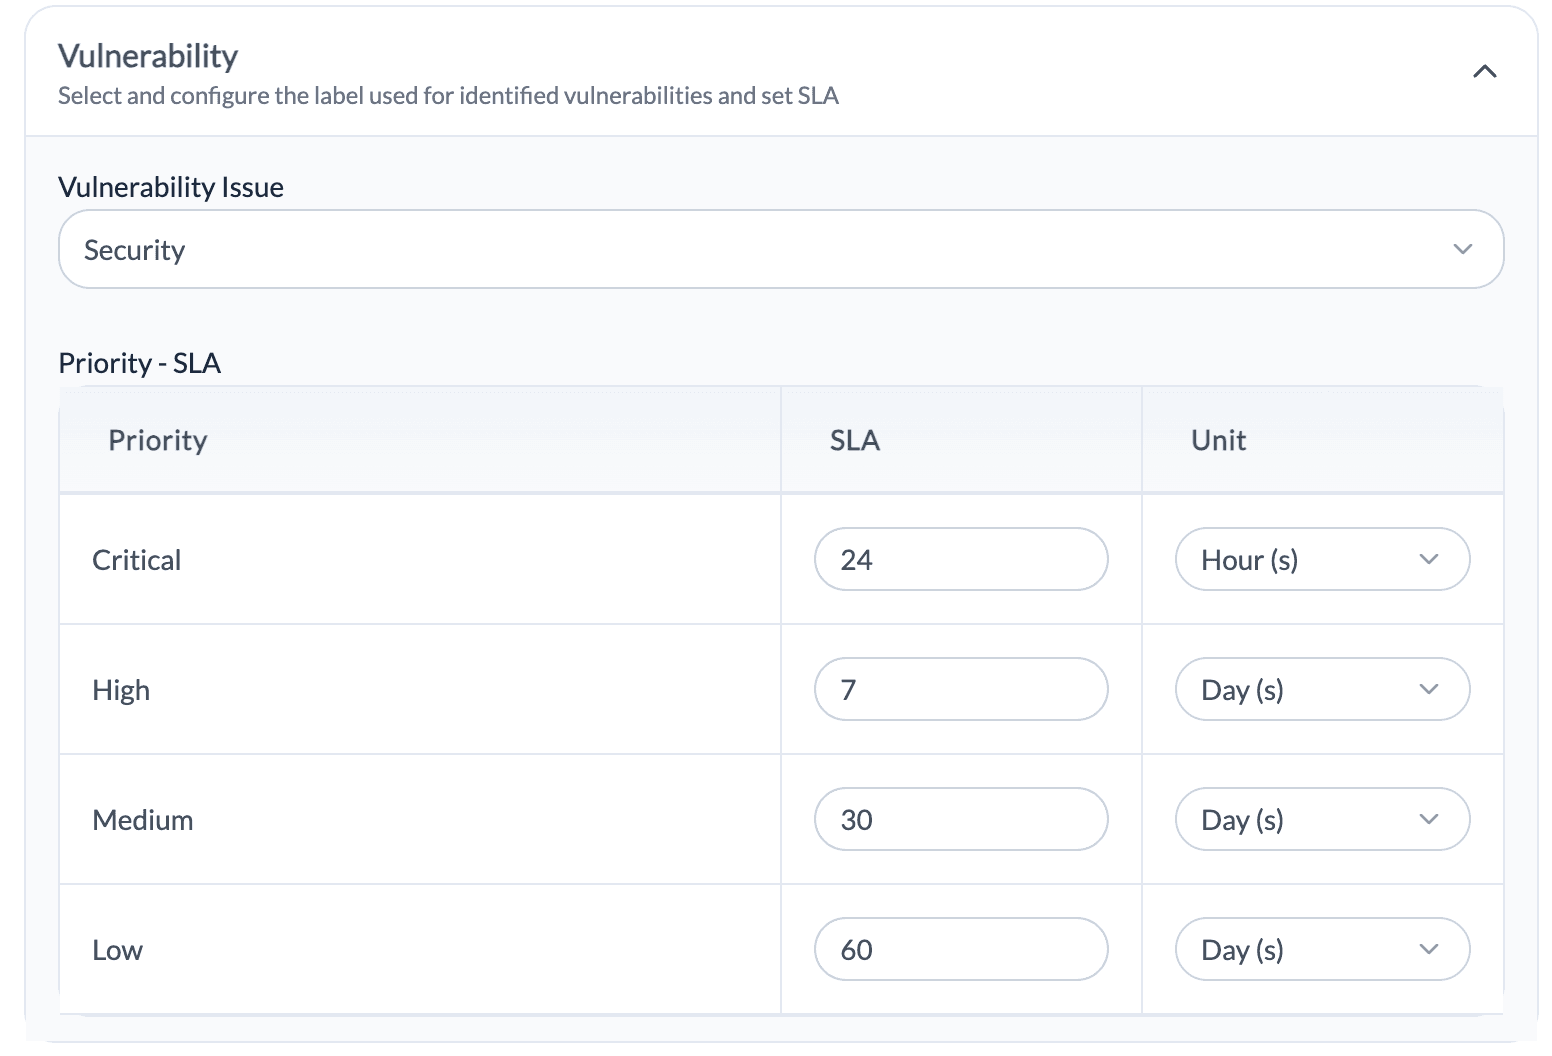The image size is (1552, 1056).
Task: Open the Vulnerability Issue dropdown showing Security
Action: tap(780, 249)
